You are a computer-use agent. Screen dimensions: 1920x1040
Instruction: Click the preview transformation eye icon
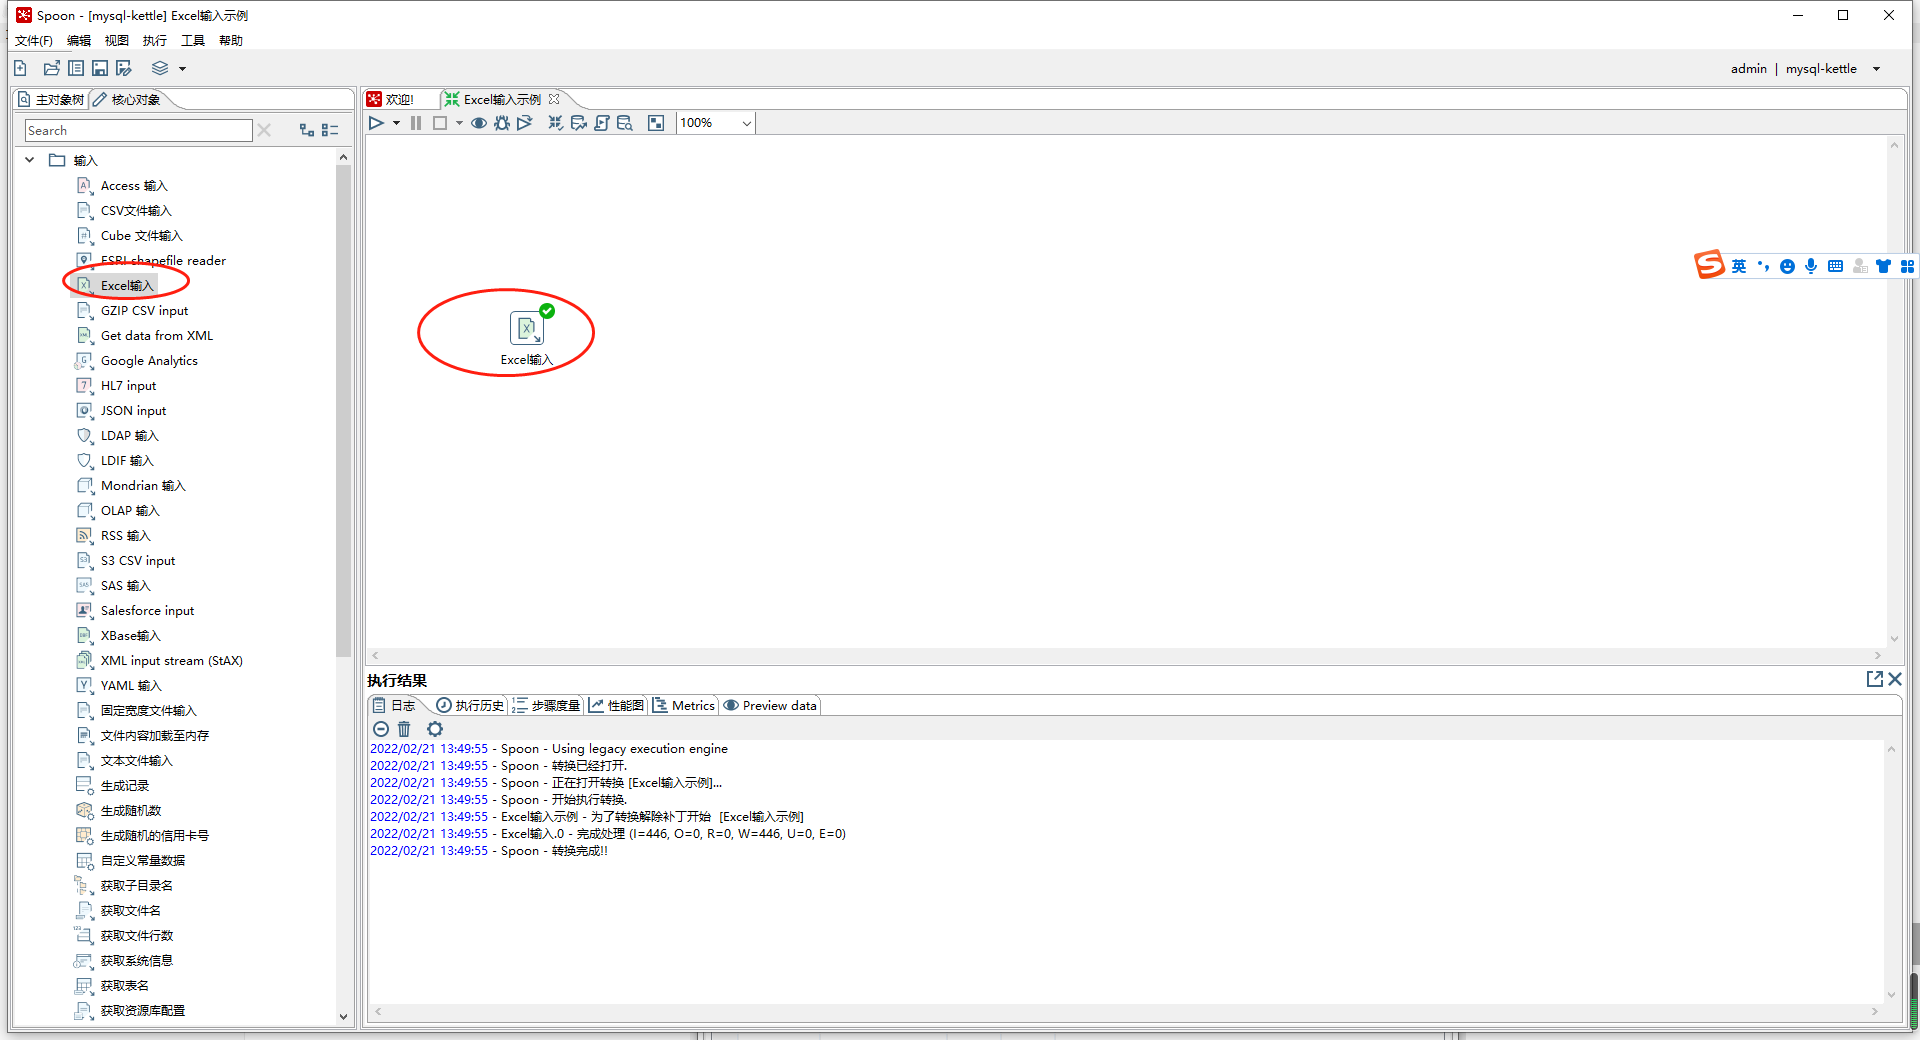pyautogui.click(x=479, y=123)
